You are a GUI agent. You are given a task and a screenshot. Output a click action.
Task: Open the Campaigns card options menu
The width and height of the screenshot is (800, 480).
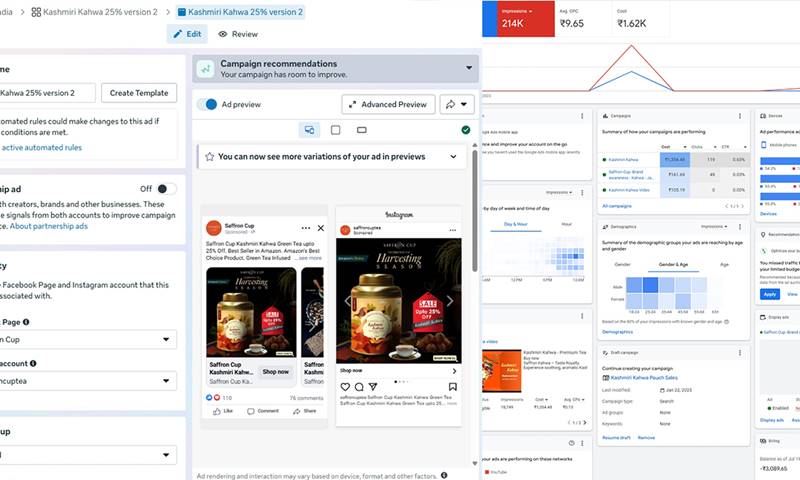pos(740,116)
